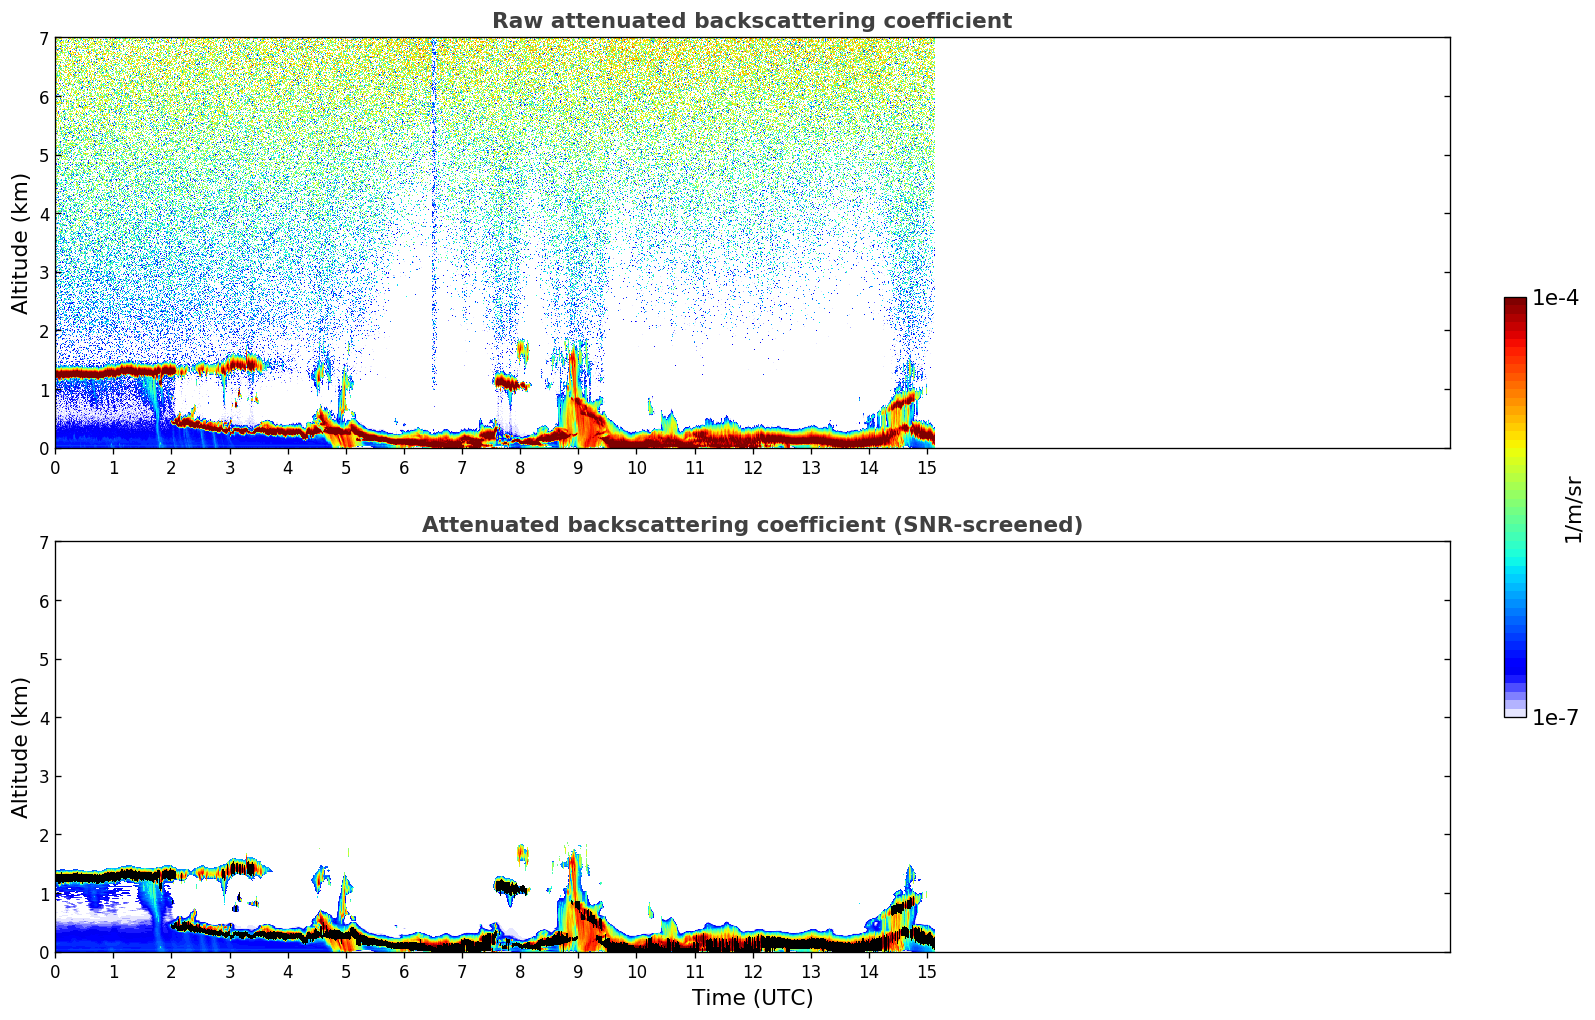Click the bottom plot x-axis tick '5'
The height and width of the screenshot is (1020, 1595).
click(345, 972)
